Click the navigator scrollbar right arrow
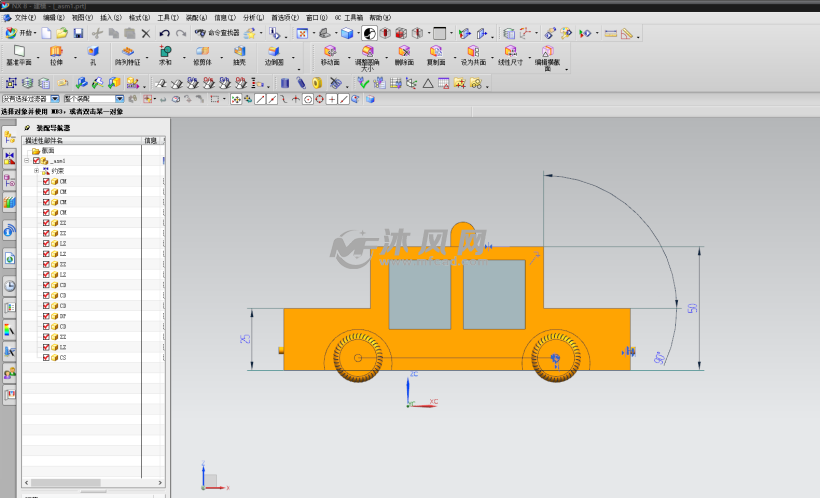 pyautogui.click(x=160, y=483)
